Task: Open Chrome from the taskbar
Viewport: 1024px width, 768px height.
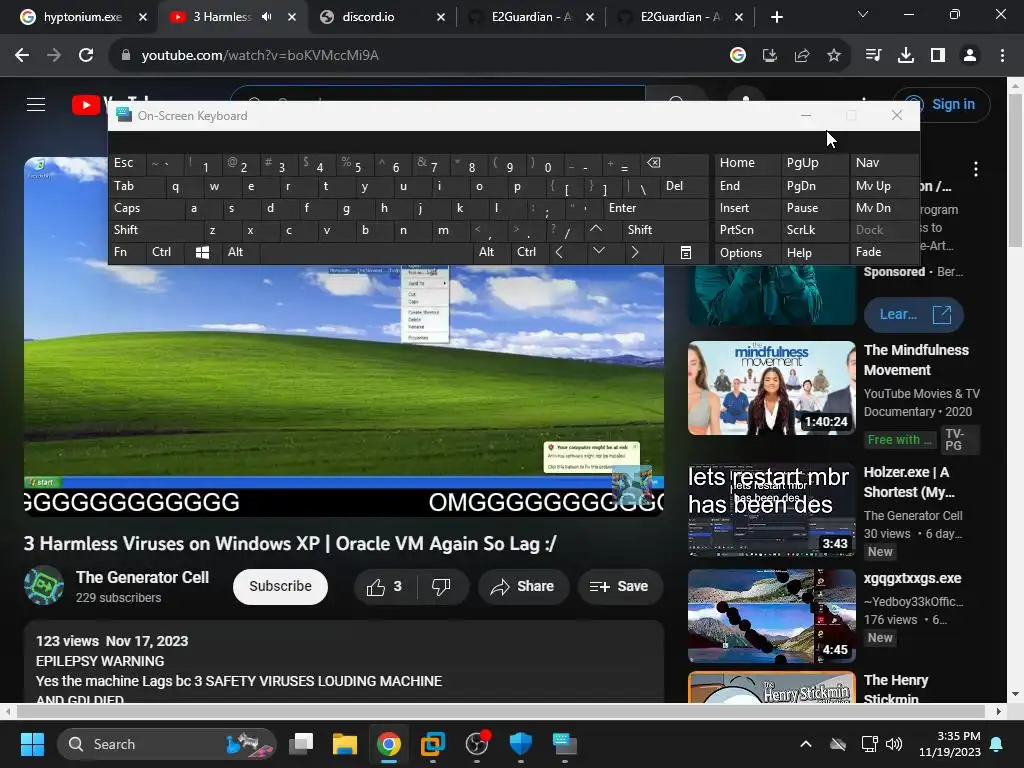Action: (x=389, y=744)
